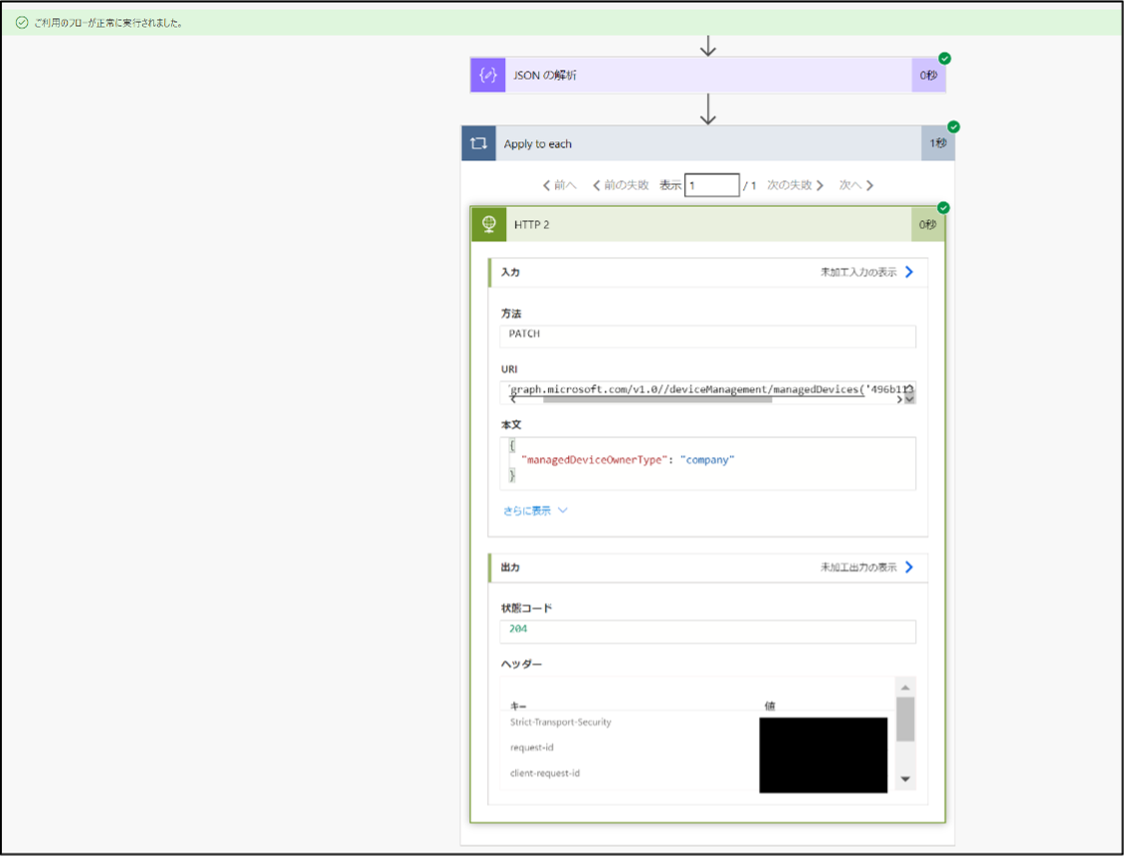1124x856 pixels.
Task: Click the 0秒 duration on HTTP 2
Action: click(928, 224)
